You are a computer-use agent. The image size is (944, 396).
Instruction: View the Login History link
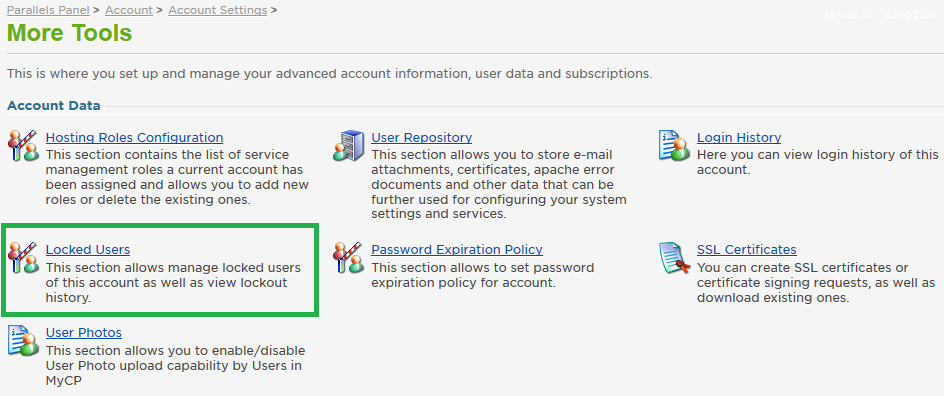coord(739,137)
